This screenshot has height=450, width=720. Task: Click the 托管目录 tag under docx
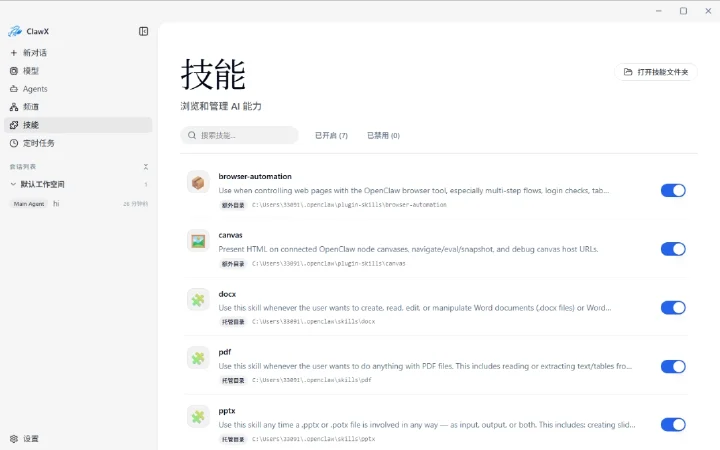(x=233, y=322)
